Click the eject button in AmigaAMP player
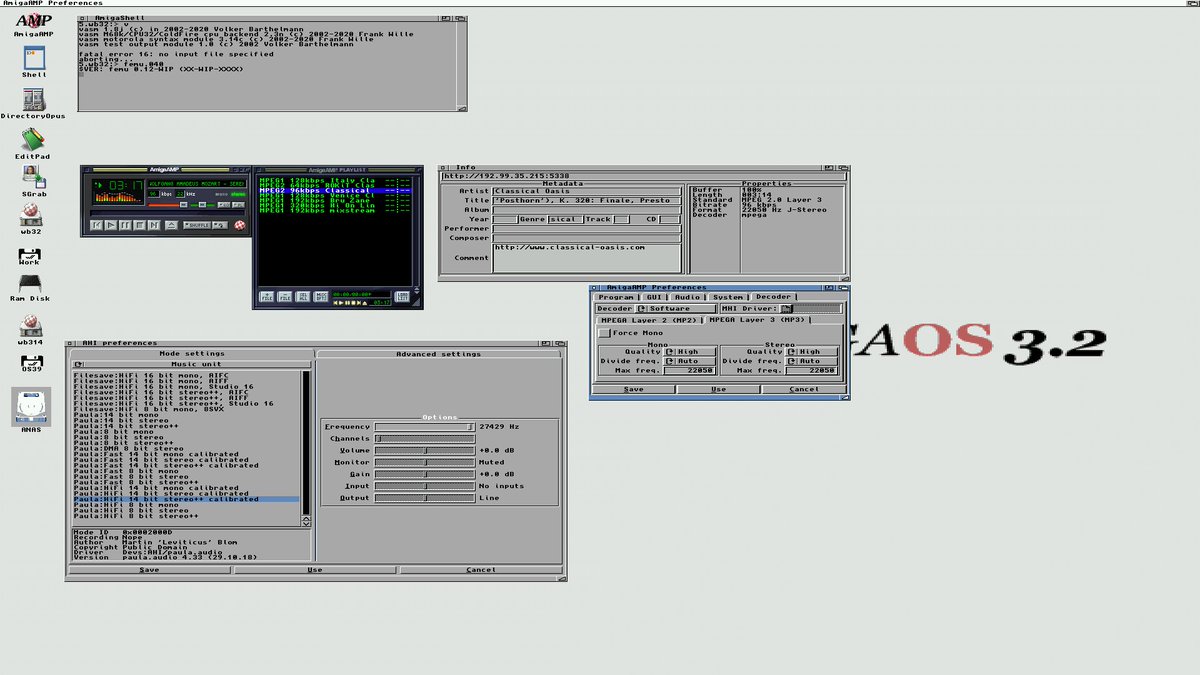 (x=171, y=225)
